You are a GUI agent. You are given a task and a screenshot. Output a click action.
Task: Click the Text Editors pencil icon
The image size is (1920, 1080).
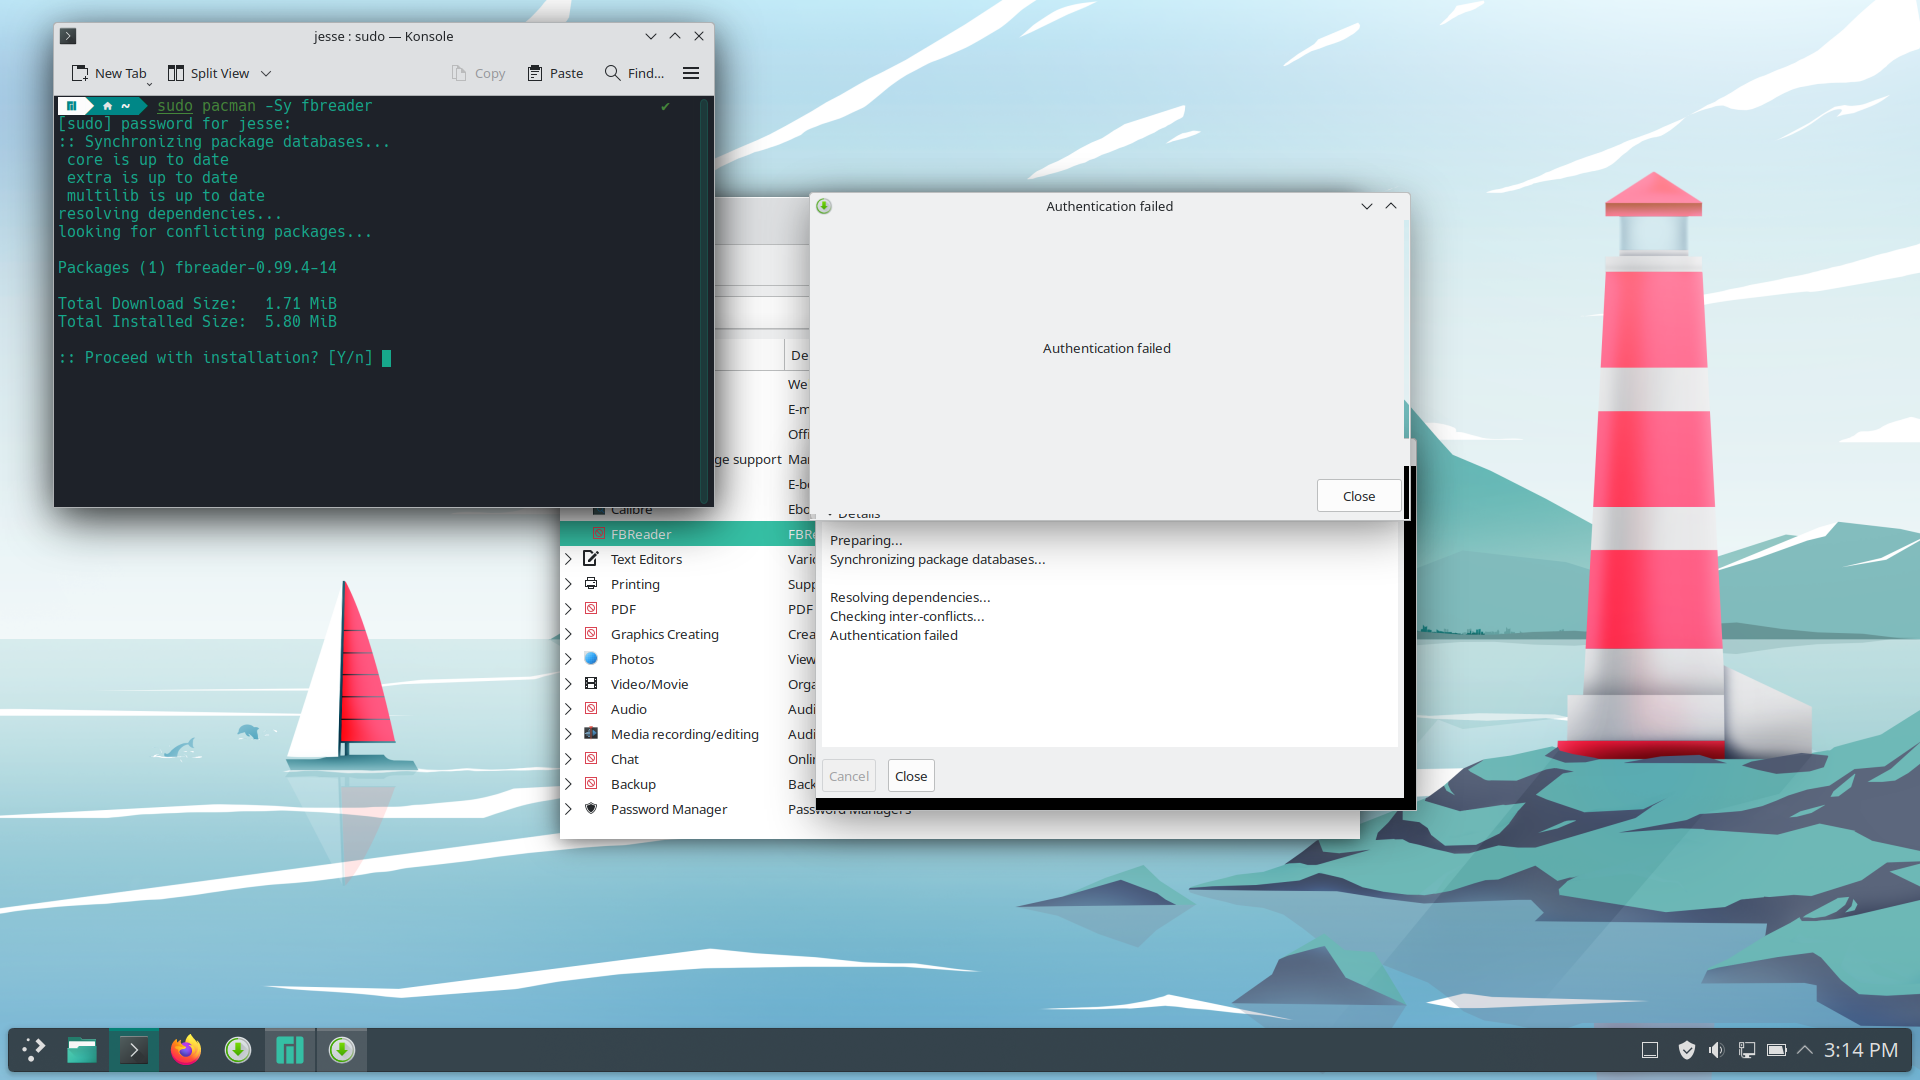pyautogui.click(x=591, y=558)
